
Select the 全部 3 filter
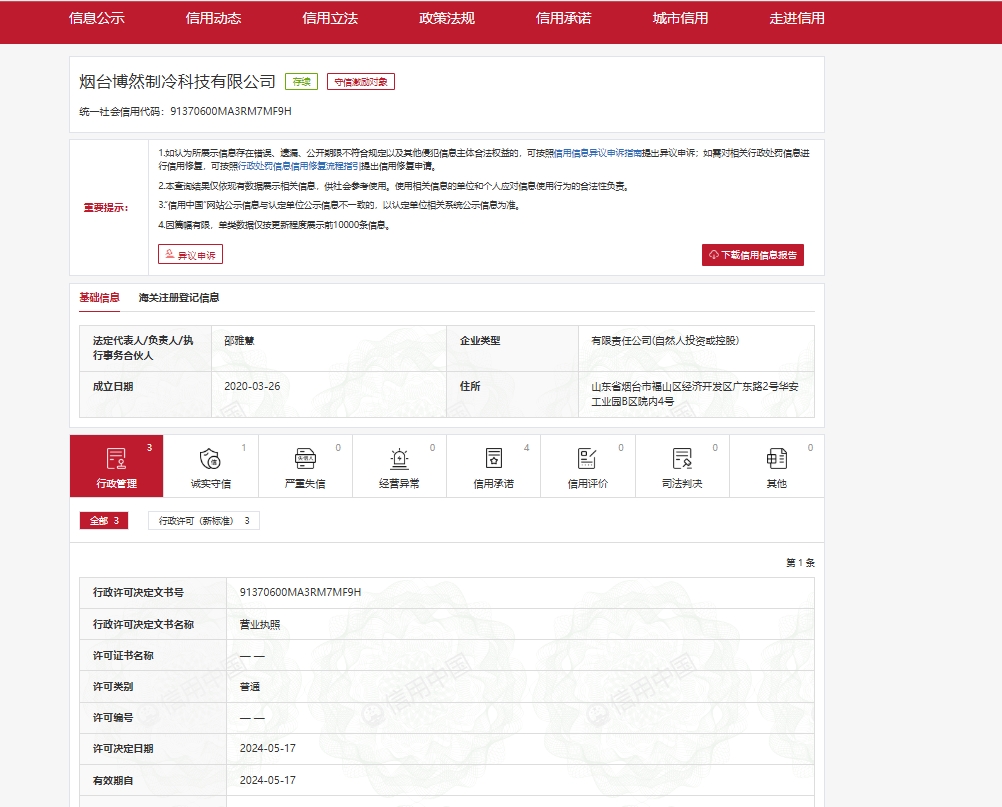(104, 521)
